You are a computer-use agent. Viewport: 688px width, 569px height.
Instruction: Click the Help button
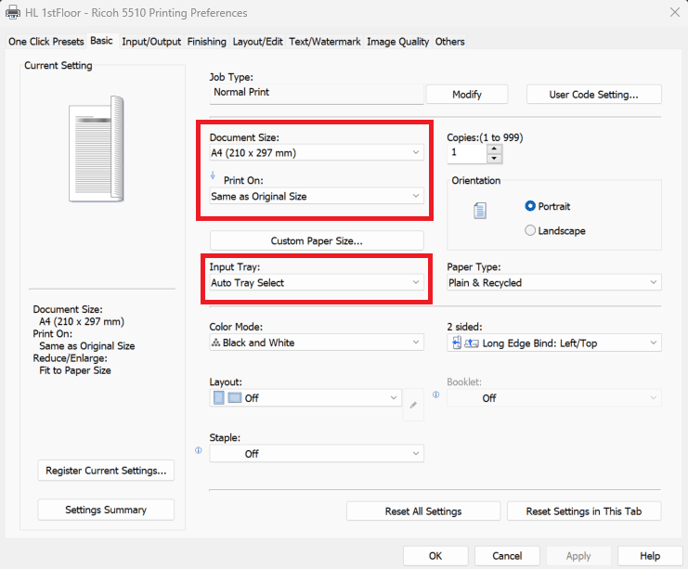pyautogui.click(x=650, y=556)
